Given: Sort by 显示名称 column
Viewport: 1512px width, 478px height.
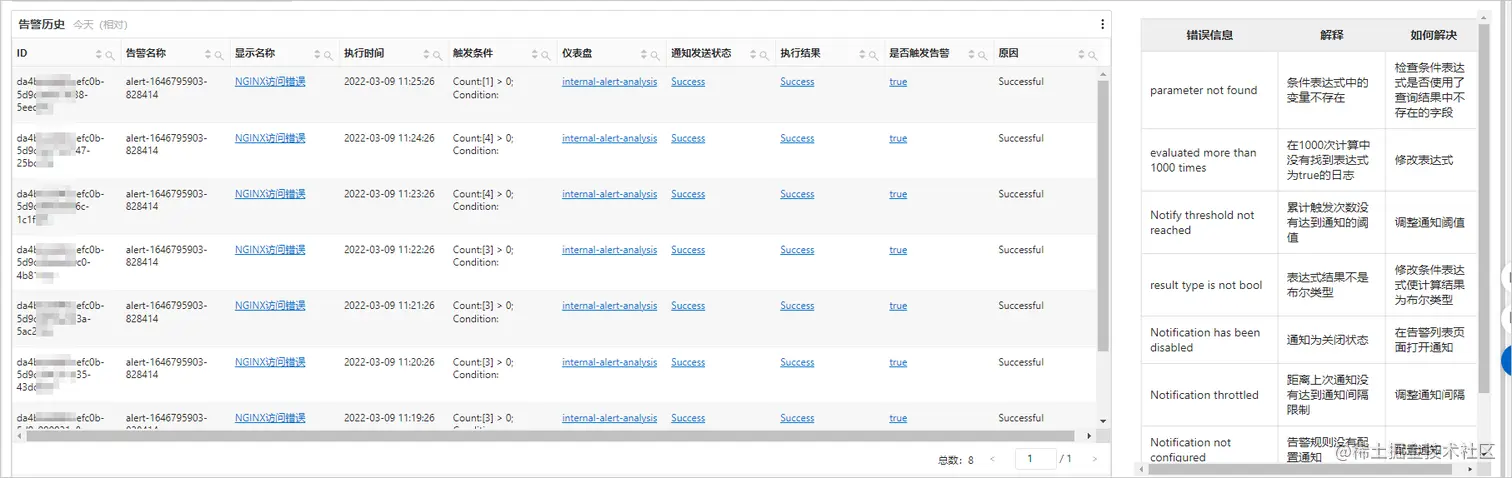Looking at the screenshot, I should pyautogui.click(x=317, y=54).
